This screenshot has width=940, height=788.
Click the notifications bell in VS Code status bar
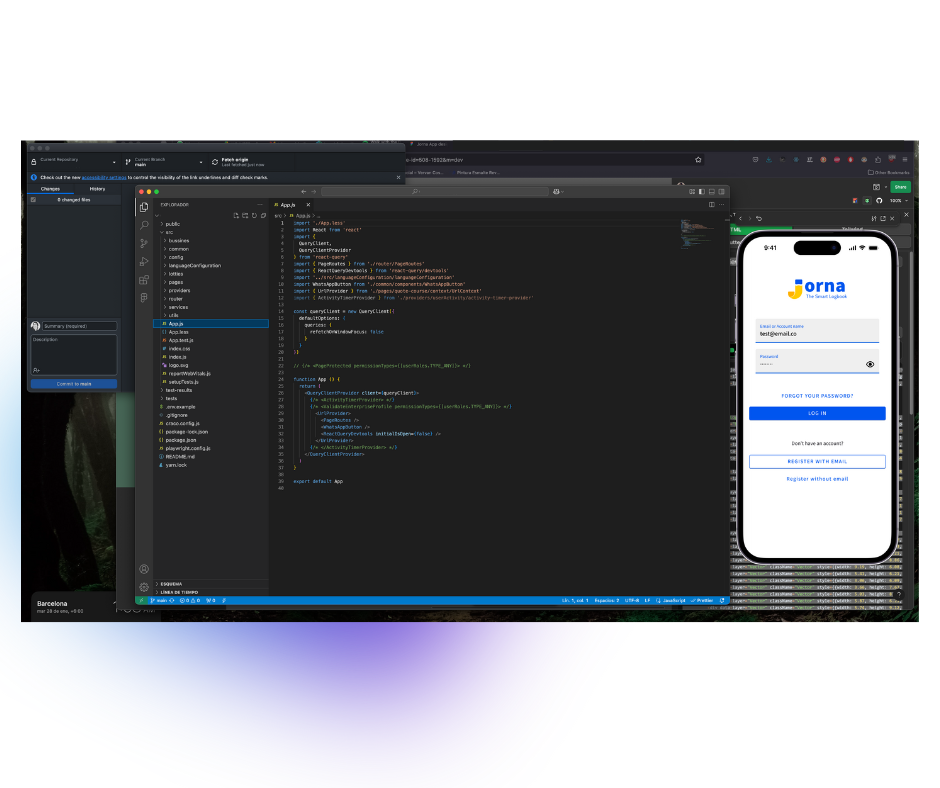pyautogui.click(x=722, y=600)
